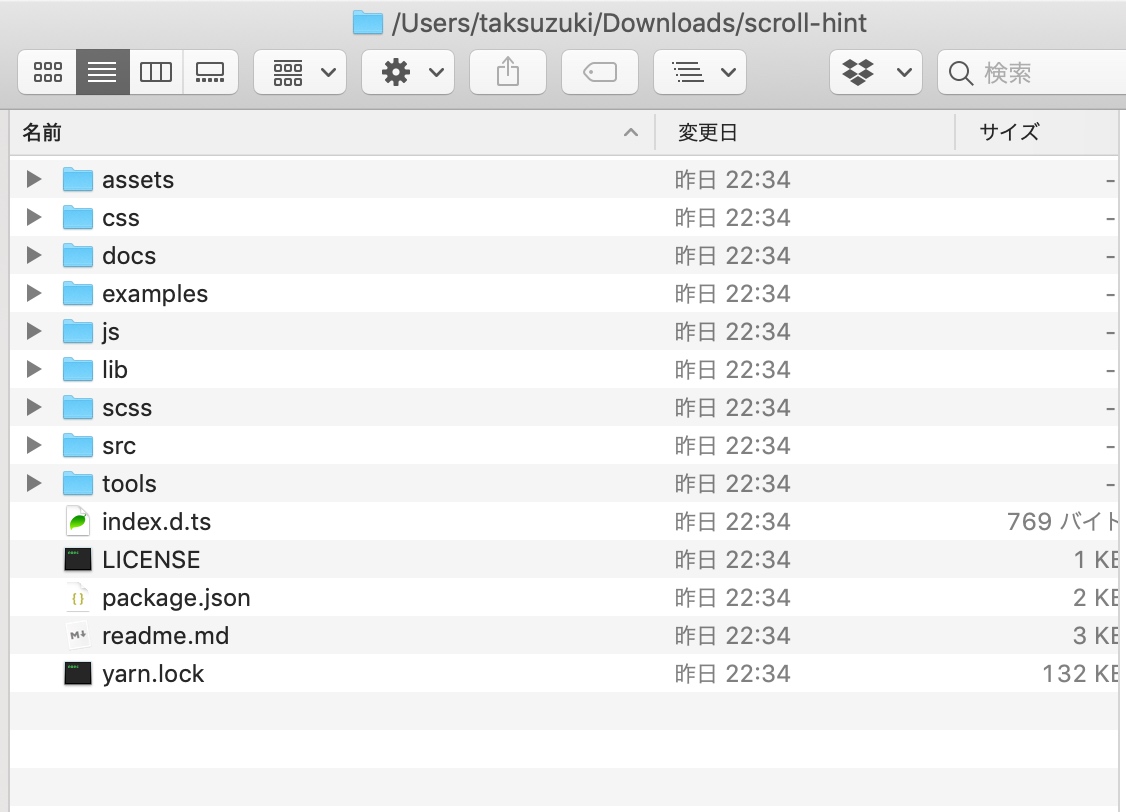Expand the assets folder disclosure triangle
Viewport: 1126px width, 812px height.
(x=34, y=179)
